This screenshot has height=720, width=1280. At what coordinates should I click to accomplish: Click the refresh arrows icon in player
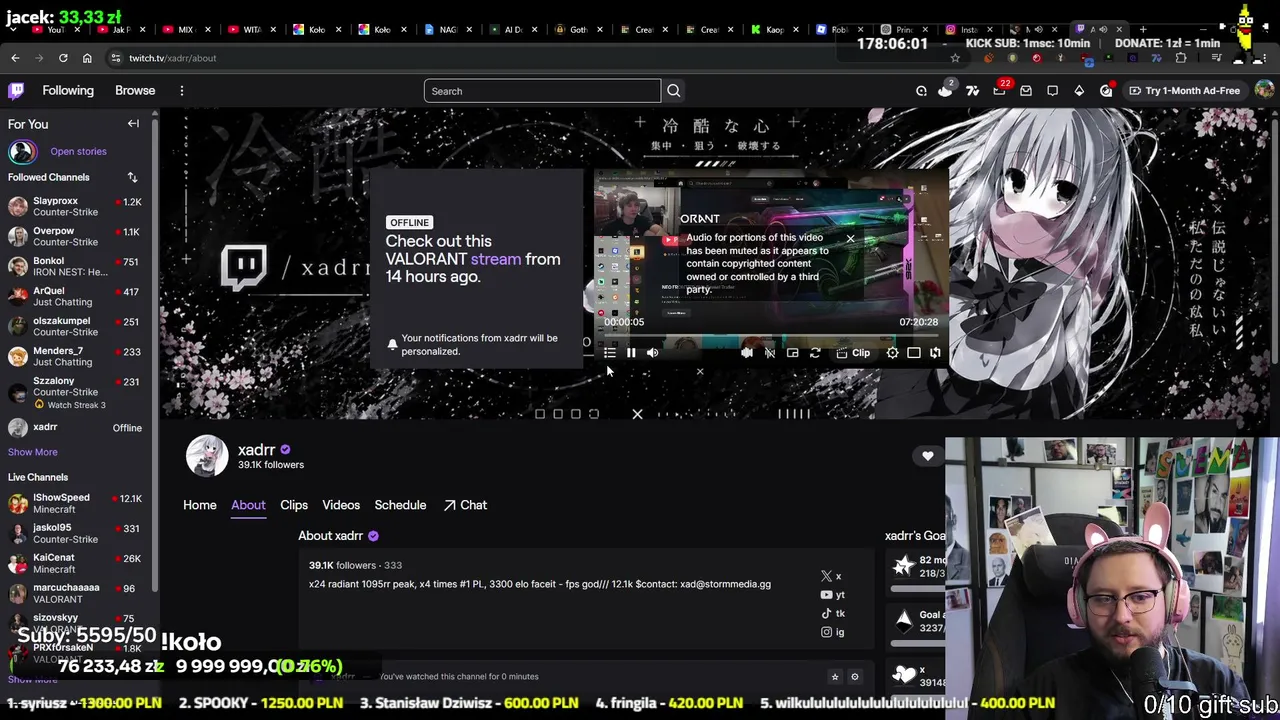click(x=815, y=353)
